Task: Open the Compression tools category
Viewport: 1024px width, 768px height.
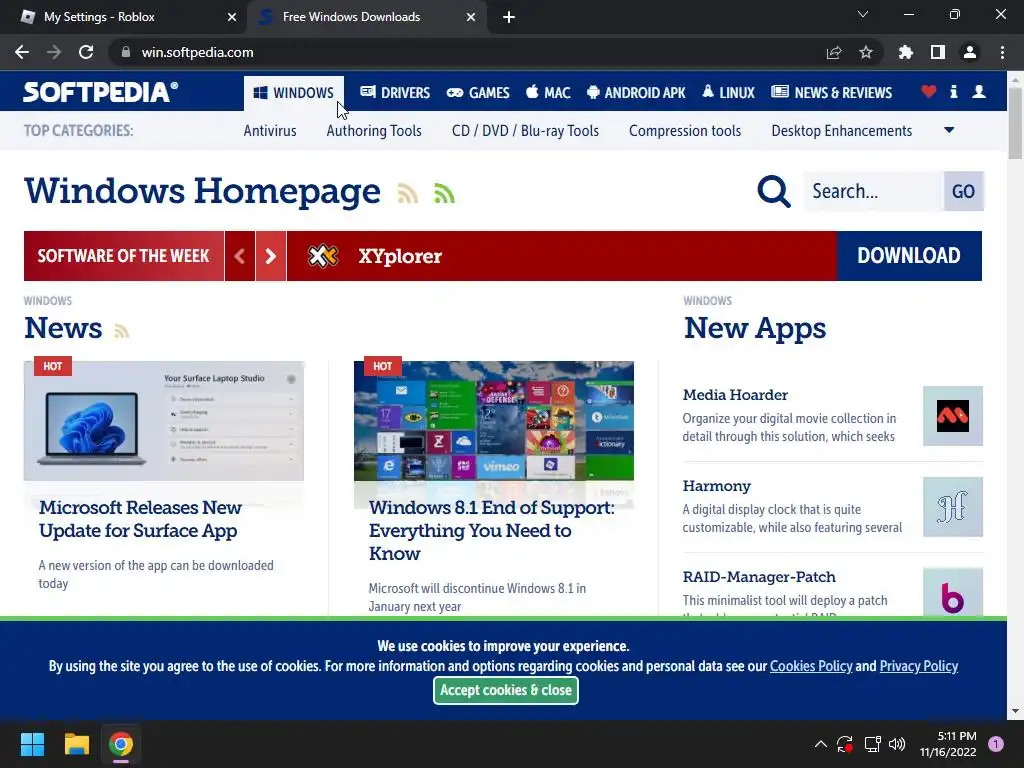Action: [685, 131]
